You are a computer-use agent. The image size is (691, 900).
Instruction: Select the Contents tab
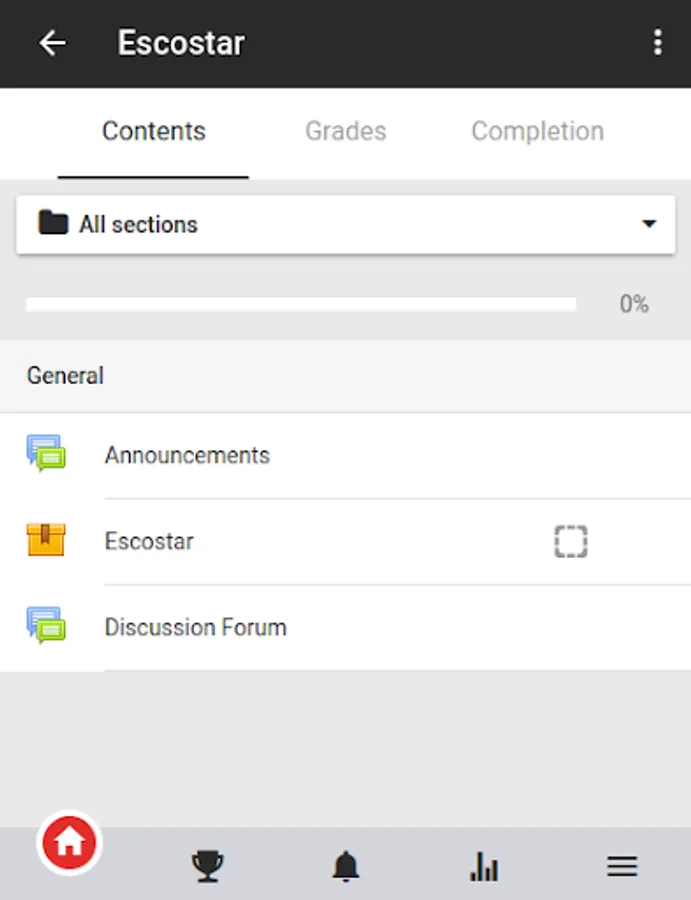pos(153,131)
